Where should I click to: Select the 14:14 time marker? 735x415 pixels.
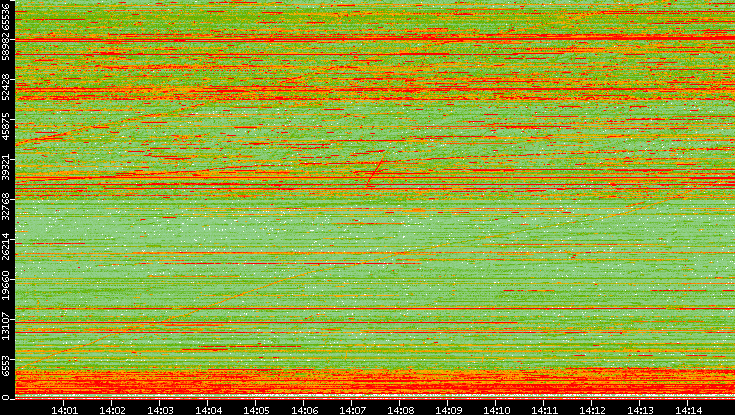688,409
